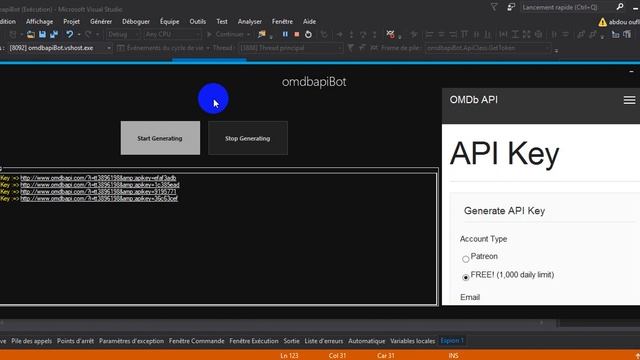Open the Analyser menu

click(250, 22)
